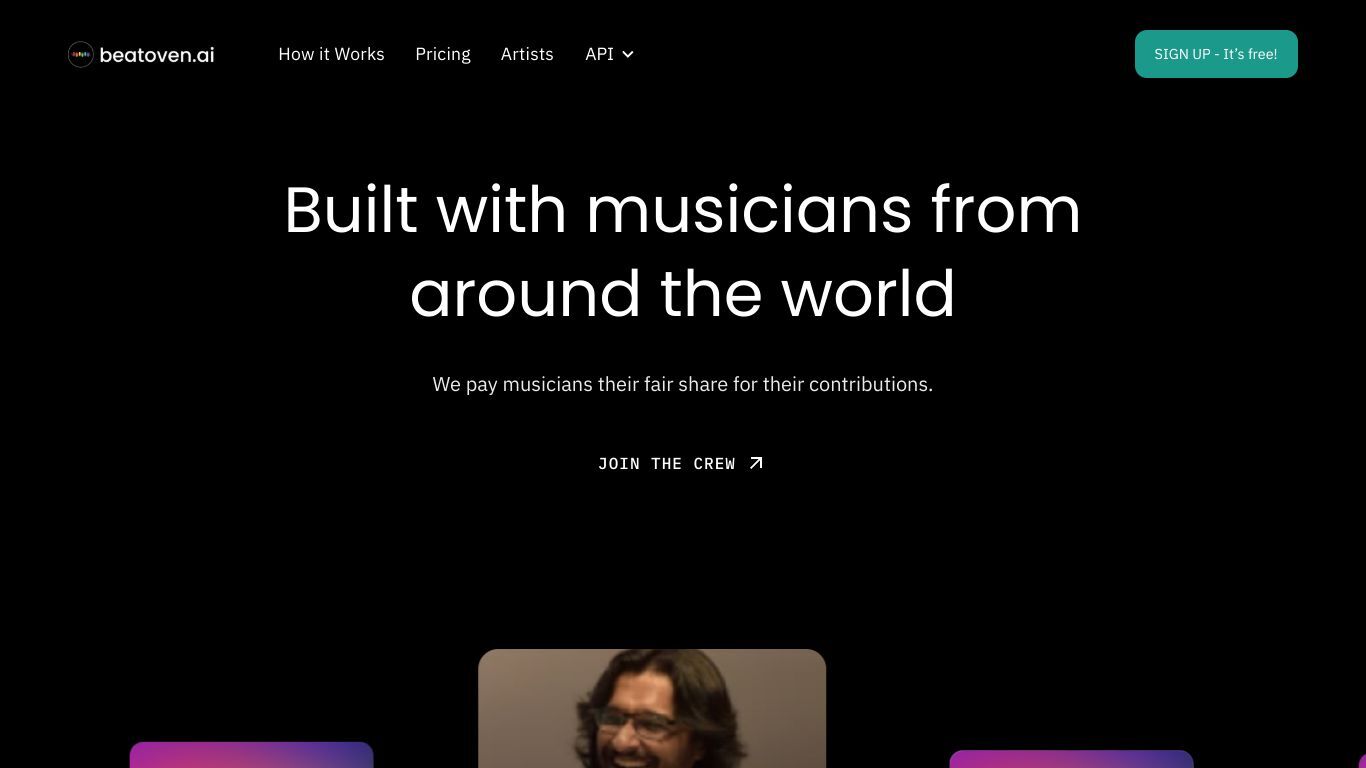
Task: Expand the API dropdown menu
Action: (x=609, y=54)
